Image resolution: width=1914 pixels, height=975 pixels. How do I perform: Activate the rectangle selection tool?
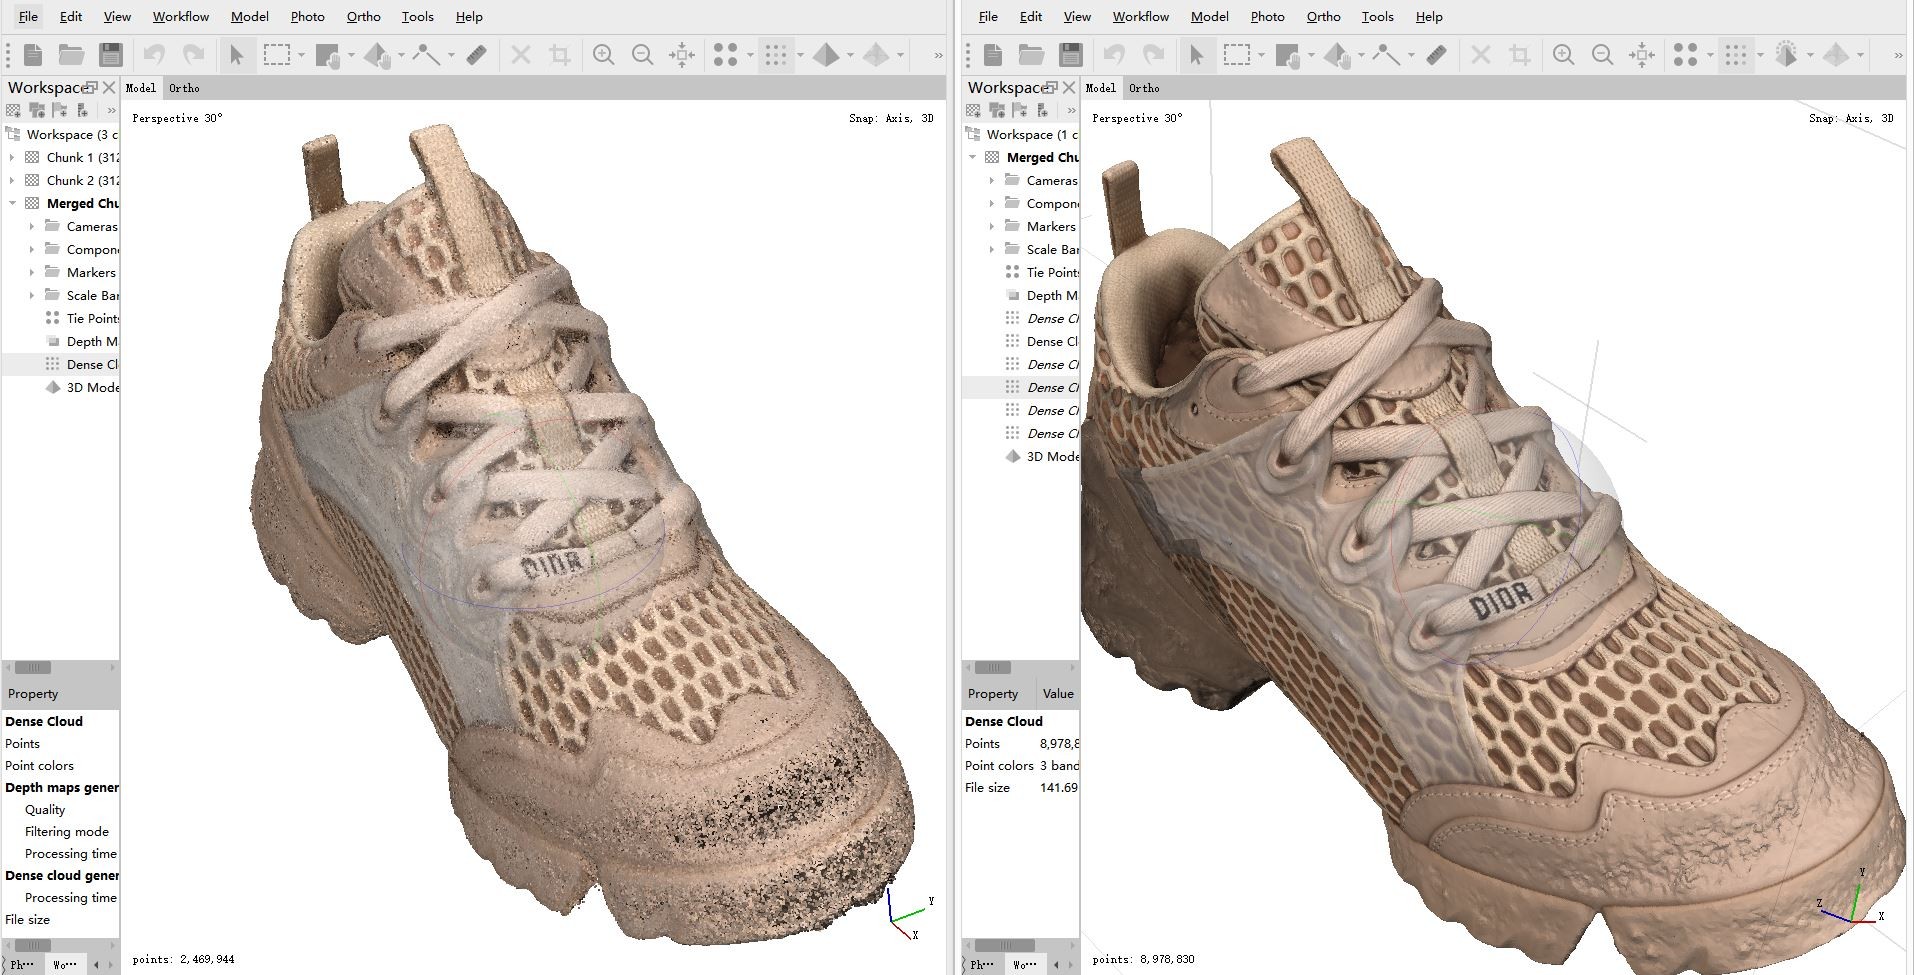click(x=276, y=55)
